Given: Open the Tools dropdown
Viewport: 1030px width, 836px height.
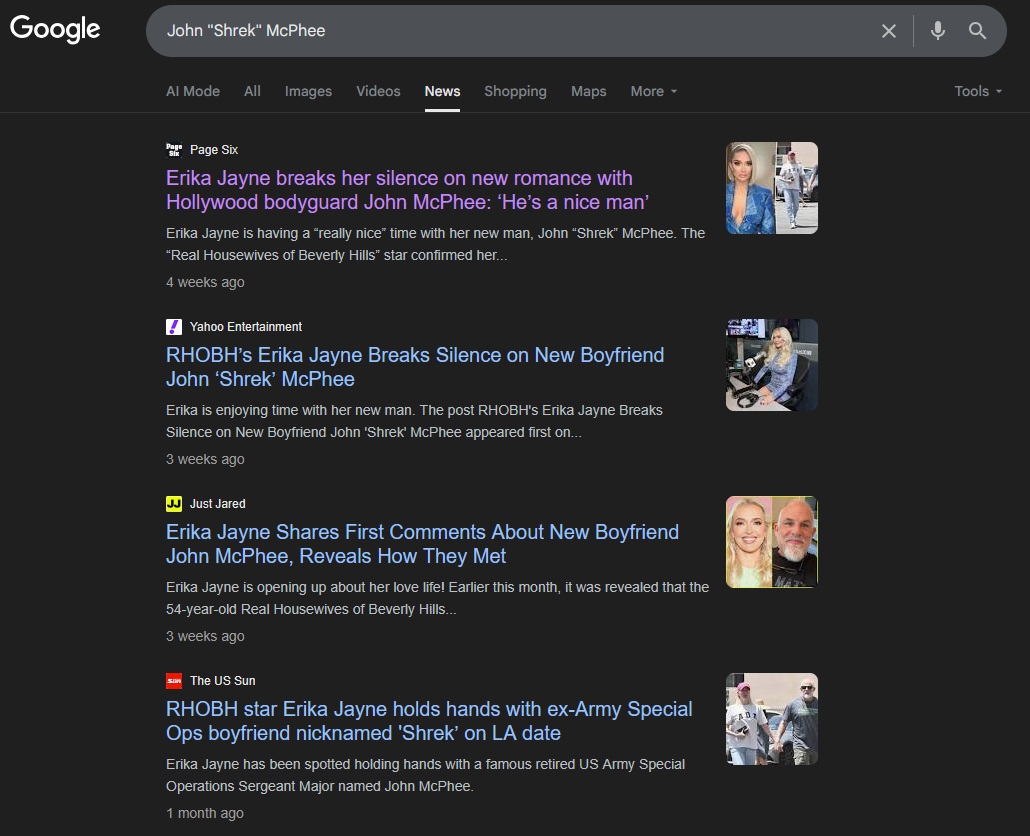Looking at the screenshot, I should tap(977, 91).
